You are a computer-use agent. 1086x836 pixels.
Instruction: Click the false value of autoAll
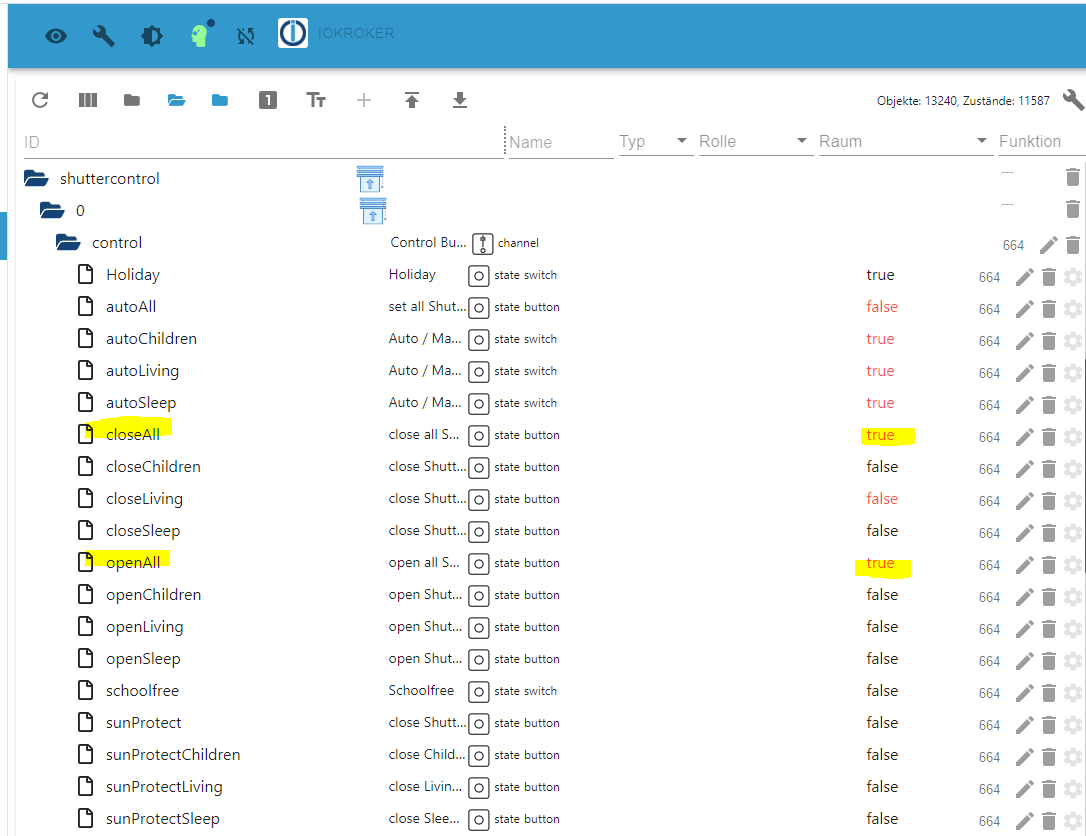[x=882, y=307]
